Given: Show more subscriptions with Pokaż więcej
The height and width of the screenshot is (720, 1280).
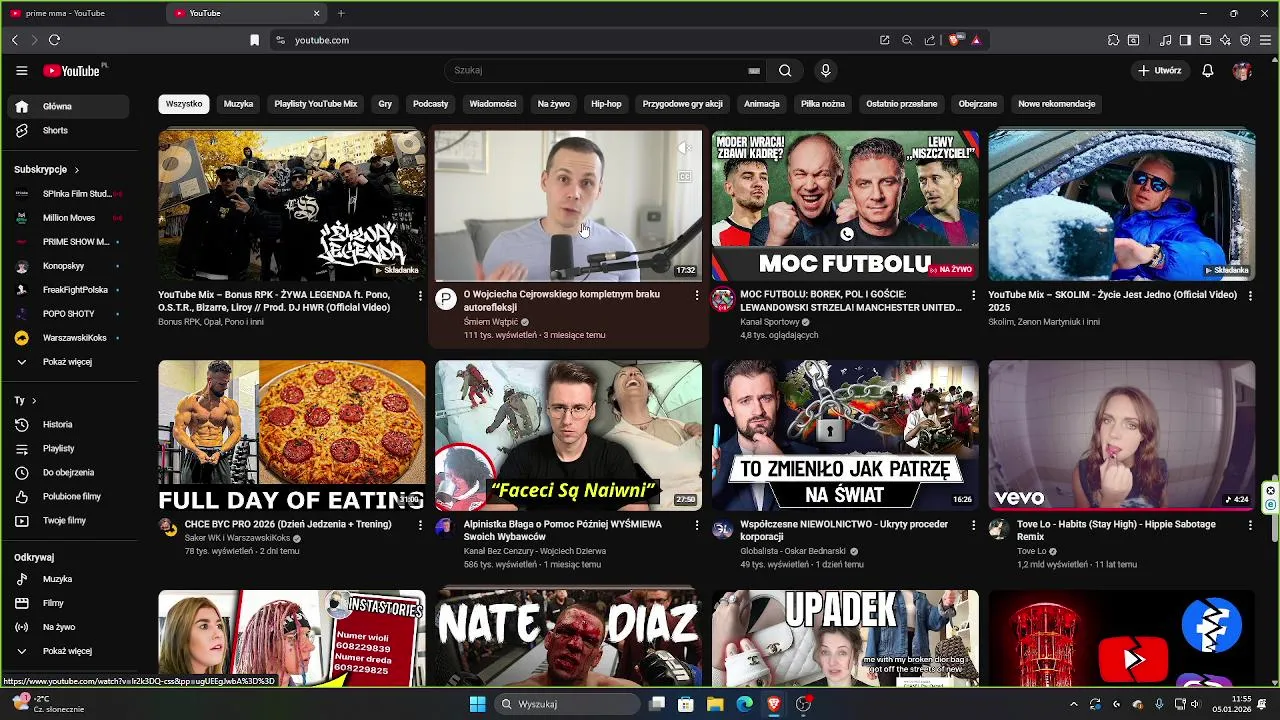Looking at the screenshot, I should pyautogui.click(x=68, y=362).
